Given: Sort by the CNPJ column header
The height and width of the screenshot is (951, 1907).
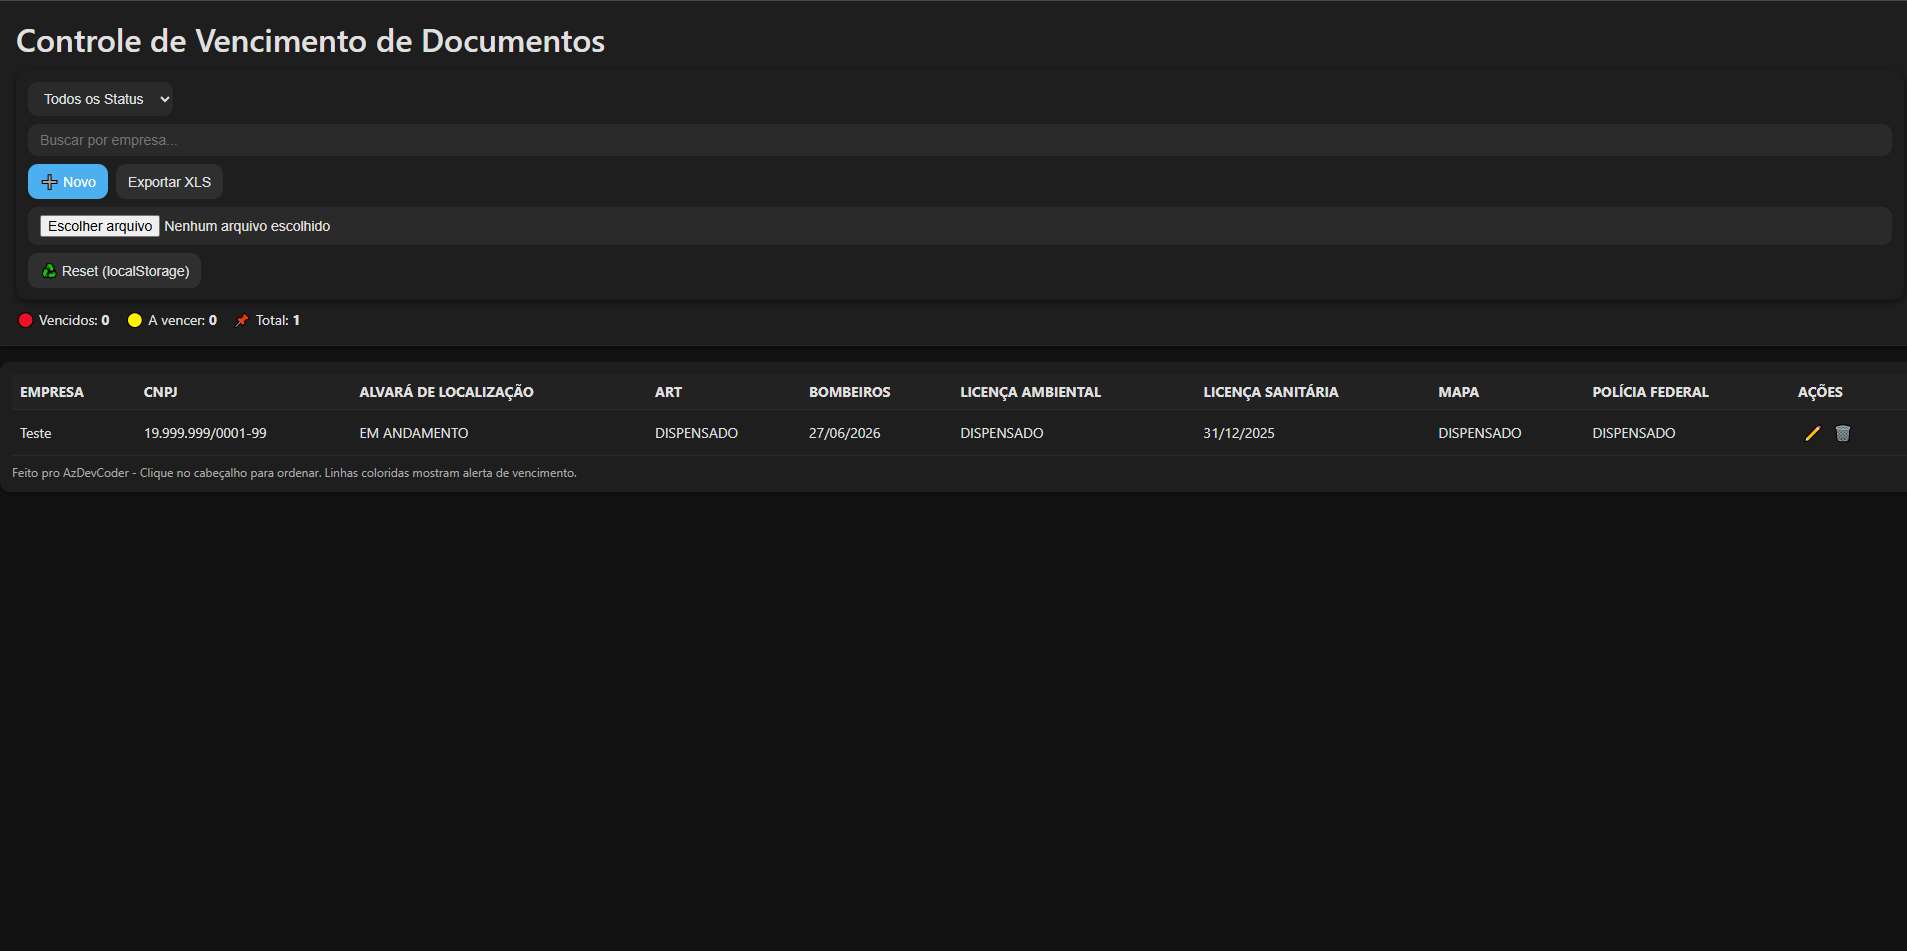Looking at the screenshot, I should 161,392.
